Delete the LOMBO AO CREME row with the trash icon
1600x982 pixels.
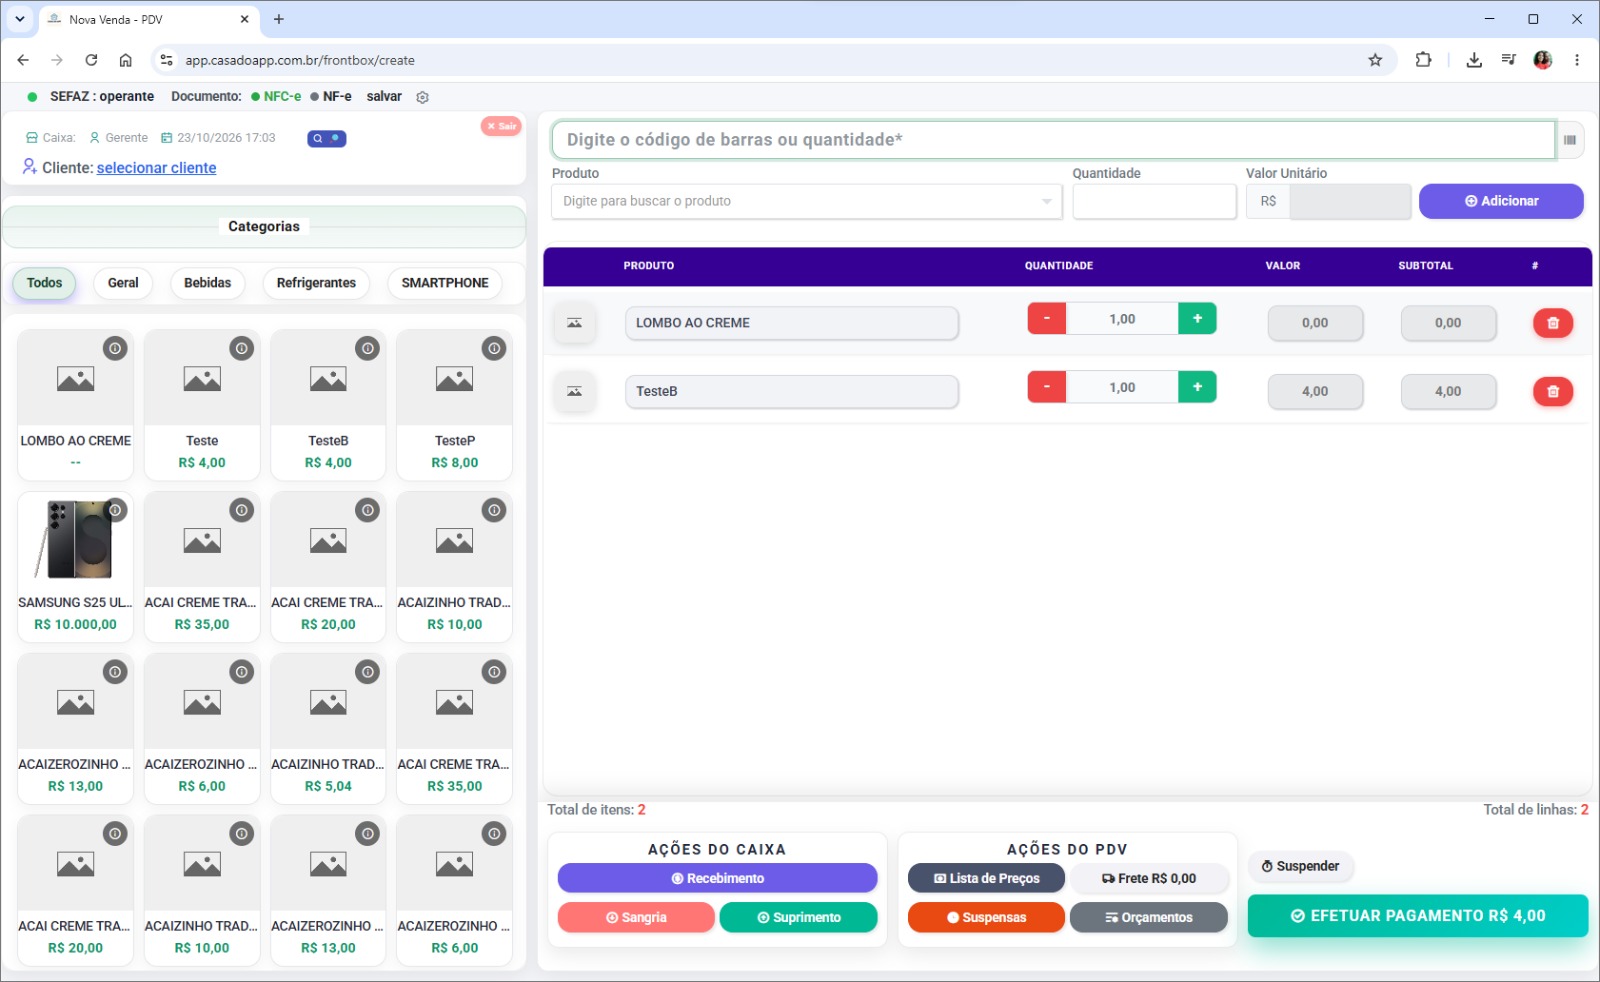pos(1553,323)
